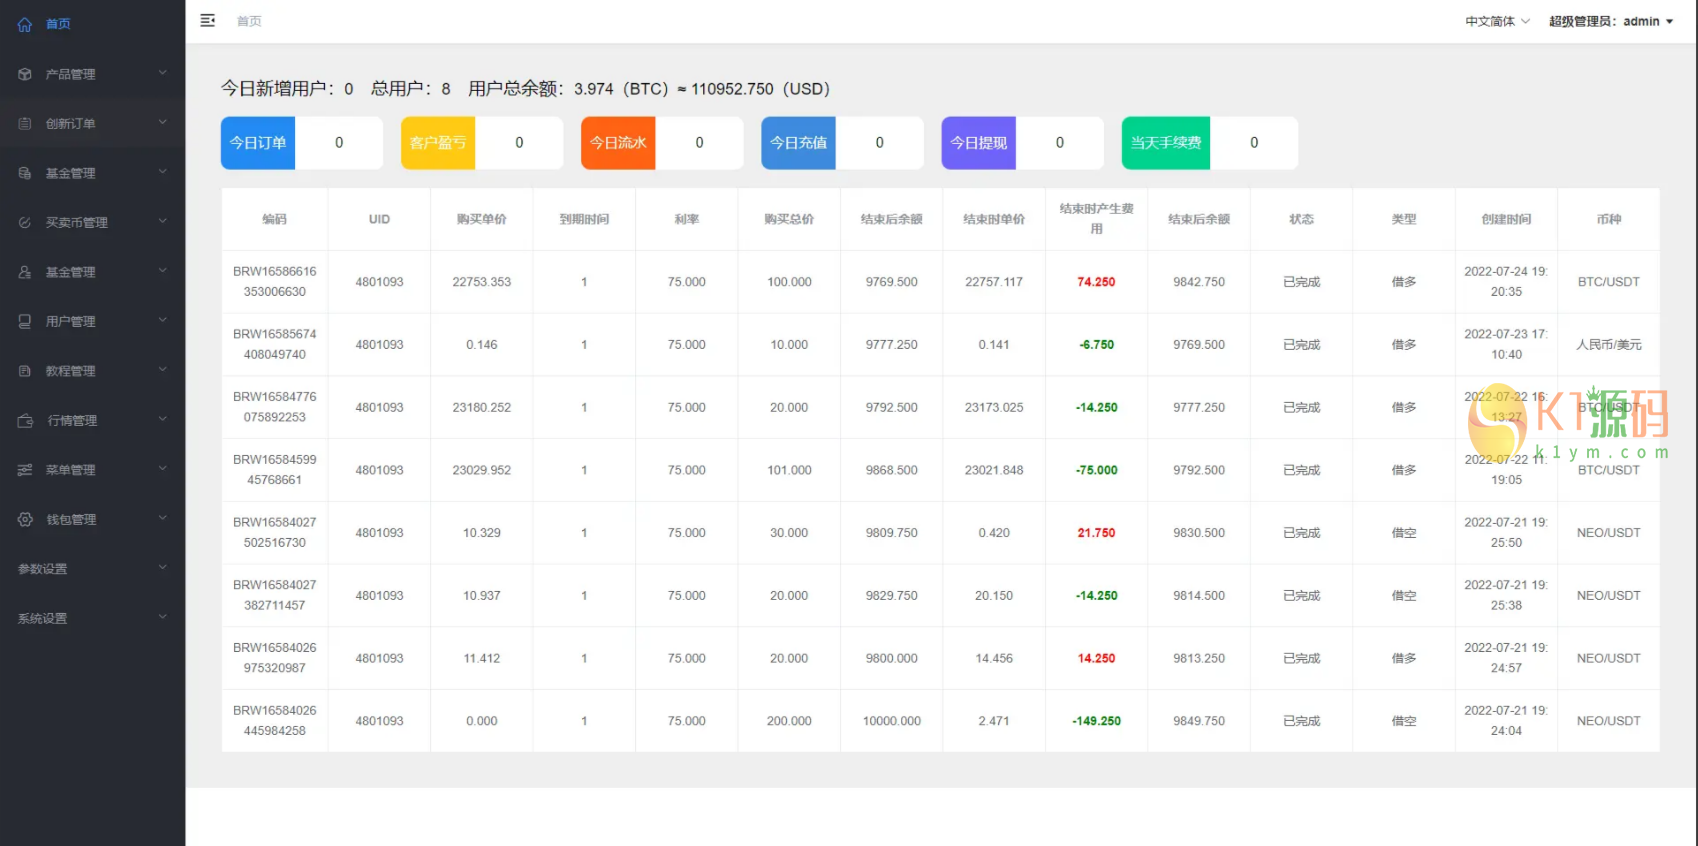Select 首页 in the sidebar menu
Screen dimensions: 1698x846
pyautogui.click(x=58, y=24)
